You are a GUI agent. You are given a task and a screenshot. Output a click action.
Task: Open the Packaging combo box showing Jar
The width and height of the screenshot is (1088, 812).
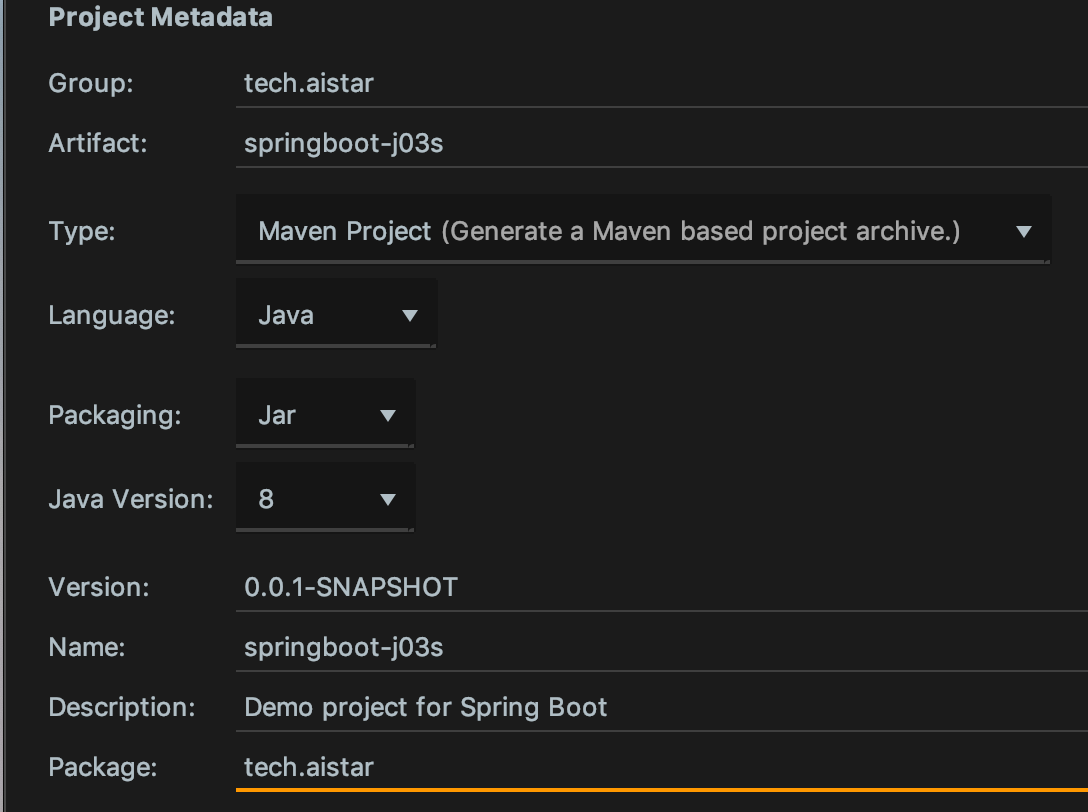(x=325, y=413)
